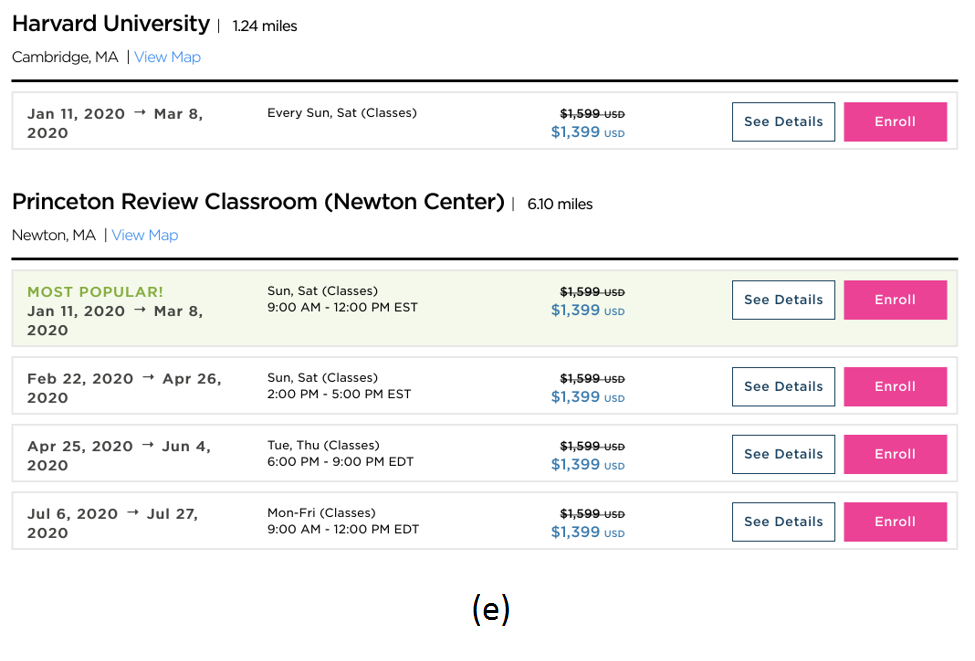975x661 pixels.
Task: Click the green MOST POPULAR! label
Action: [x=95, y=292]
